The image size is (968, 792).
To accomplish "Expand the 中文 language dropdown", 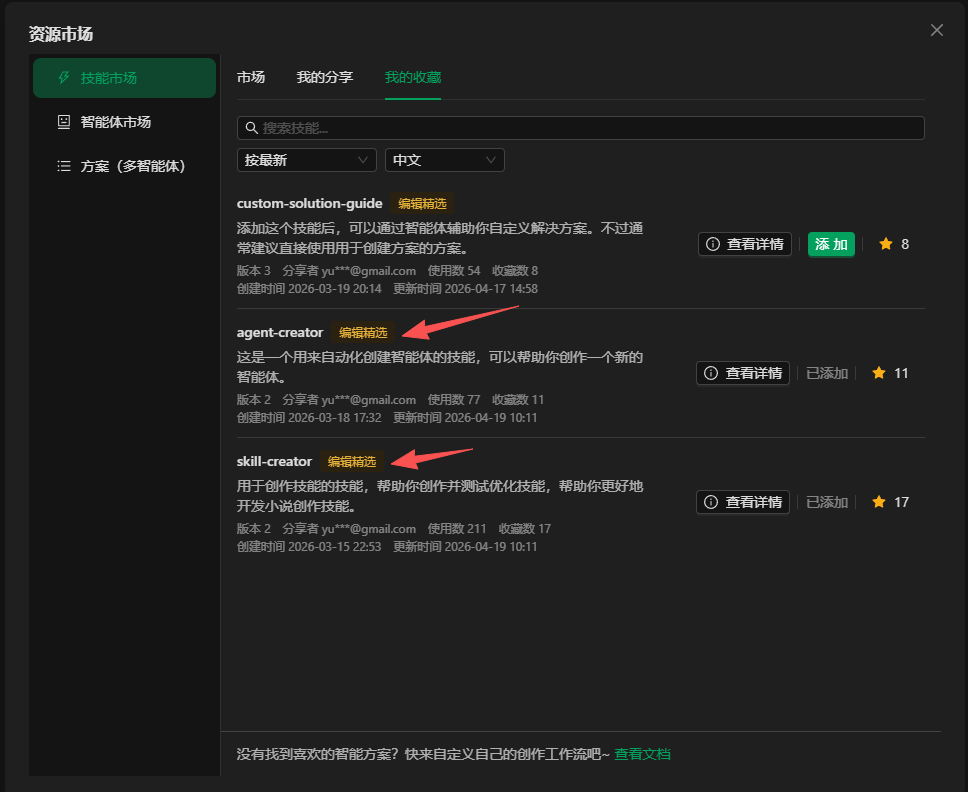I will [x=444, y=160].
